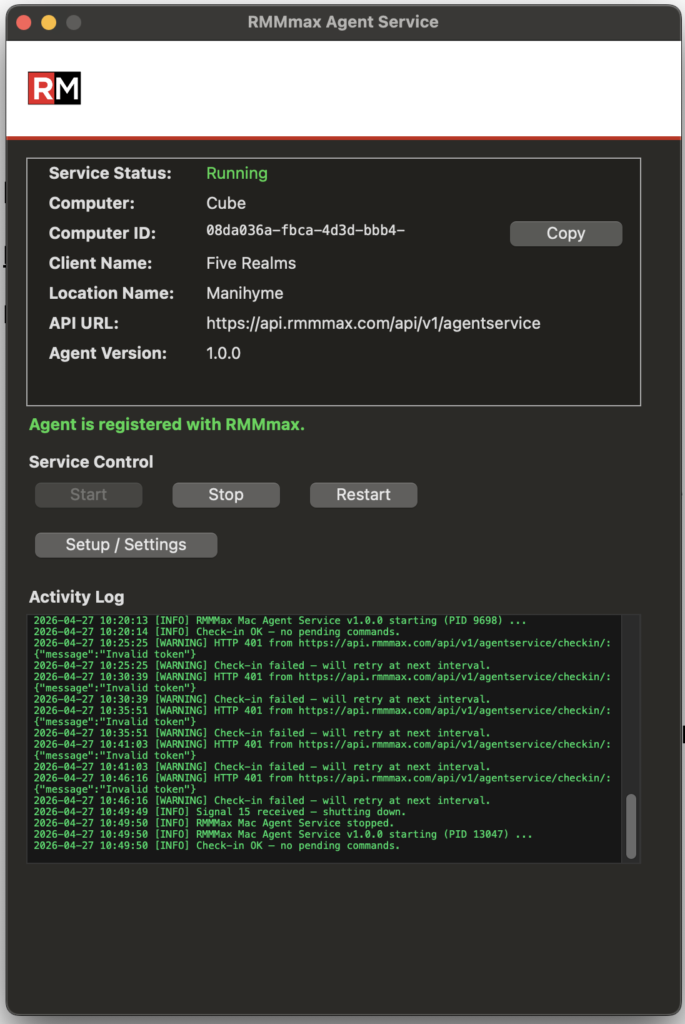
Task: Click the Service Control heading
Action: pos(91,462)
